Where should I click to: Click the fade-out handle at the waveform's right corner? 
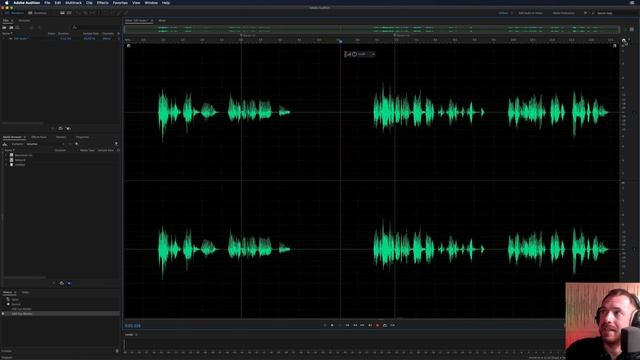(x=615, y=46)
